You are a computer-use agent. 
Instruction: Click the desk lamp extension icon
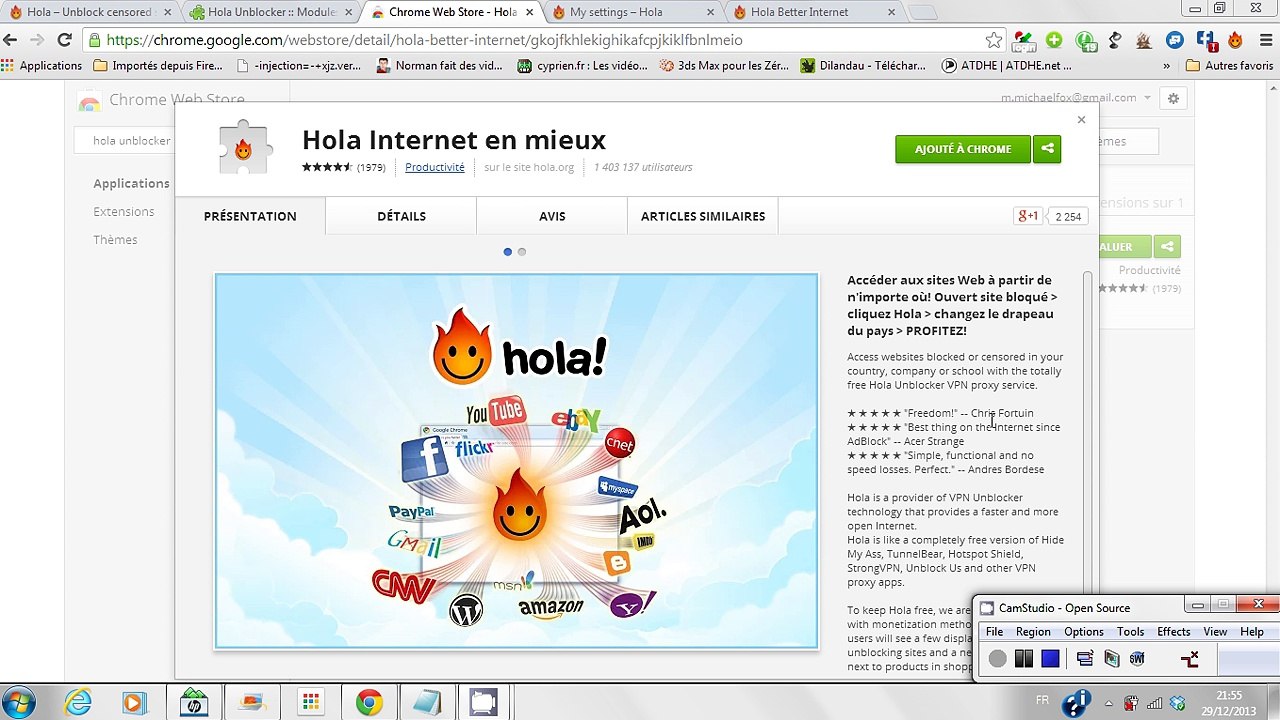1116,40
